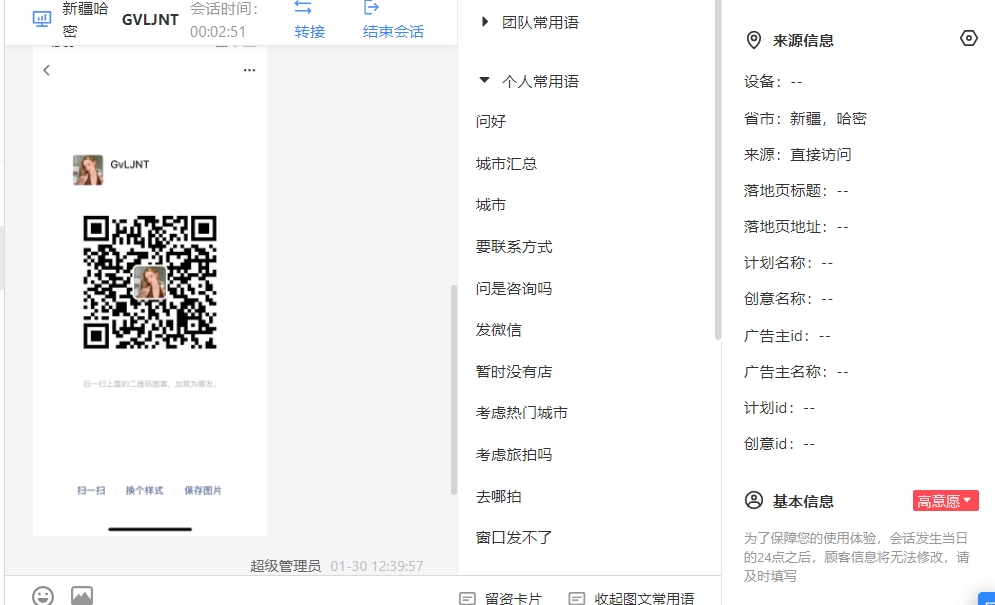Click the 落地页地址 info row
The height and width of the screenshot is (605, 995).
tap(796, 227)
